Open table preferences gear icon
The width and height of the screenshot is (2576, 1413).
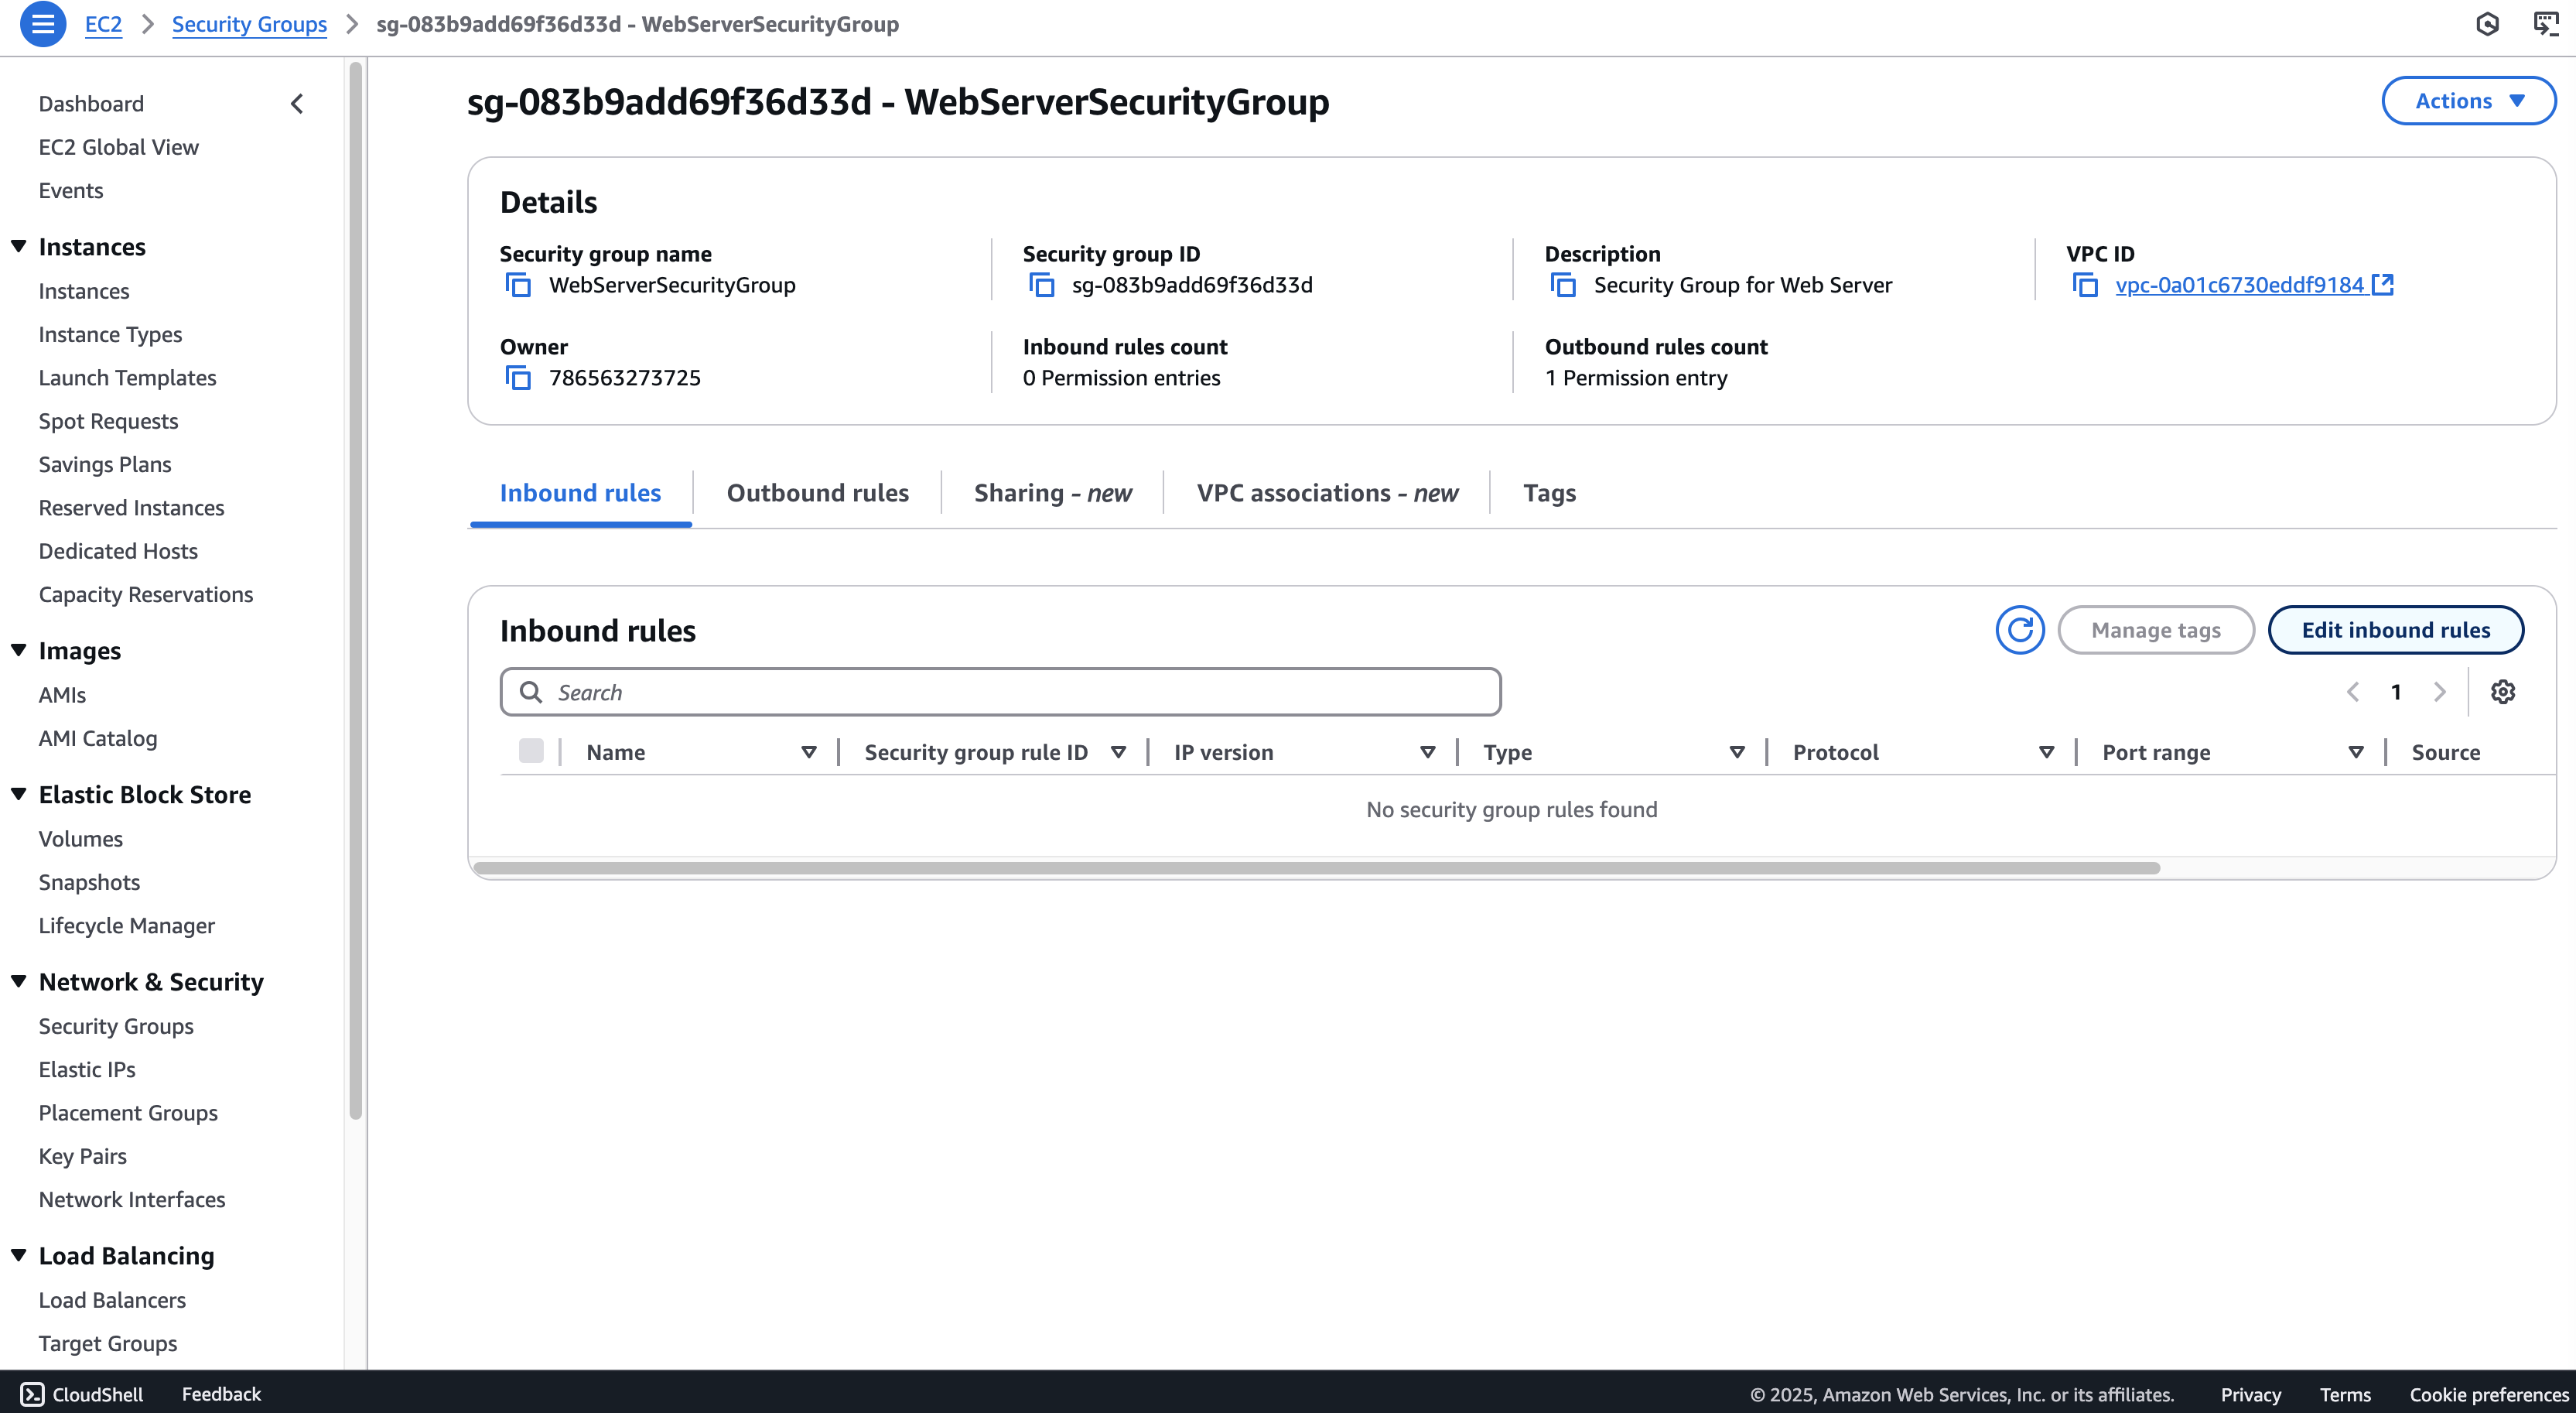2503,692
